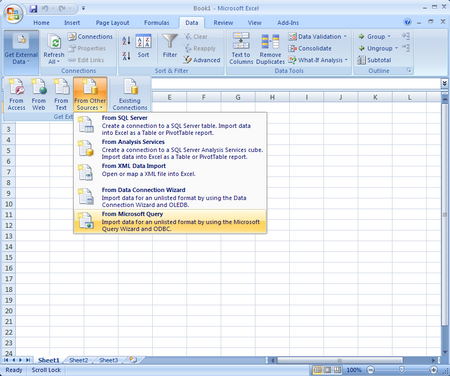Switch to the Sheet2 tab
450x376 pixels.
(x=79, y=360)
